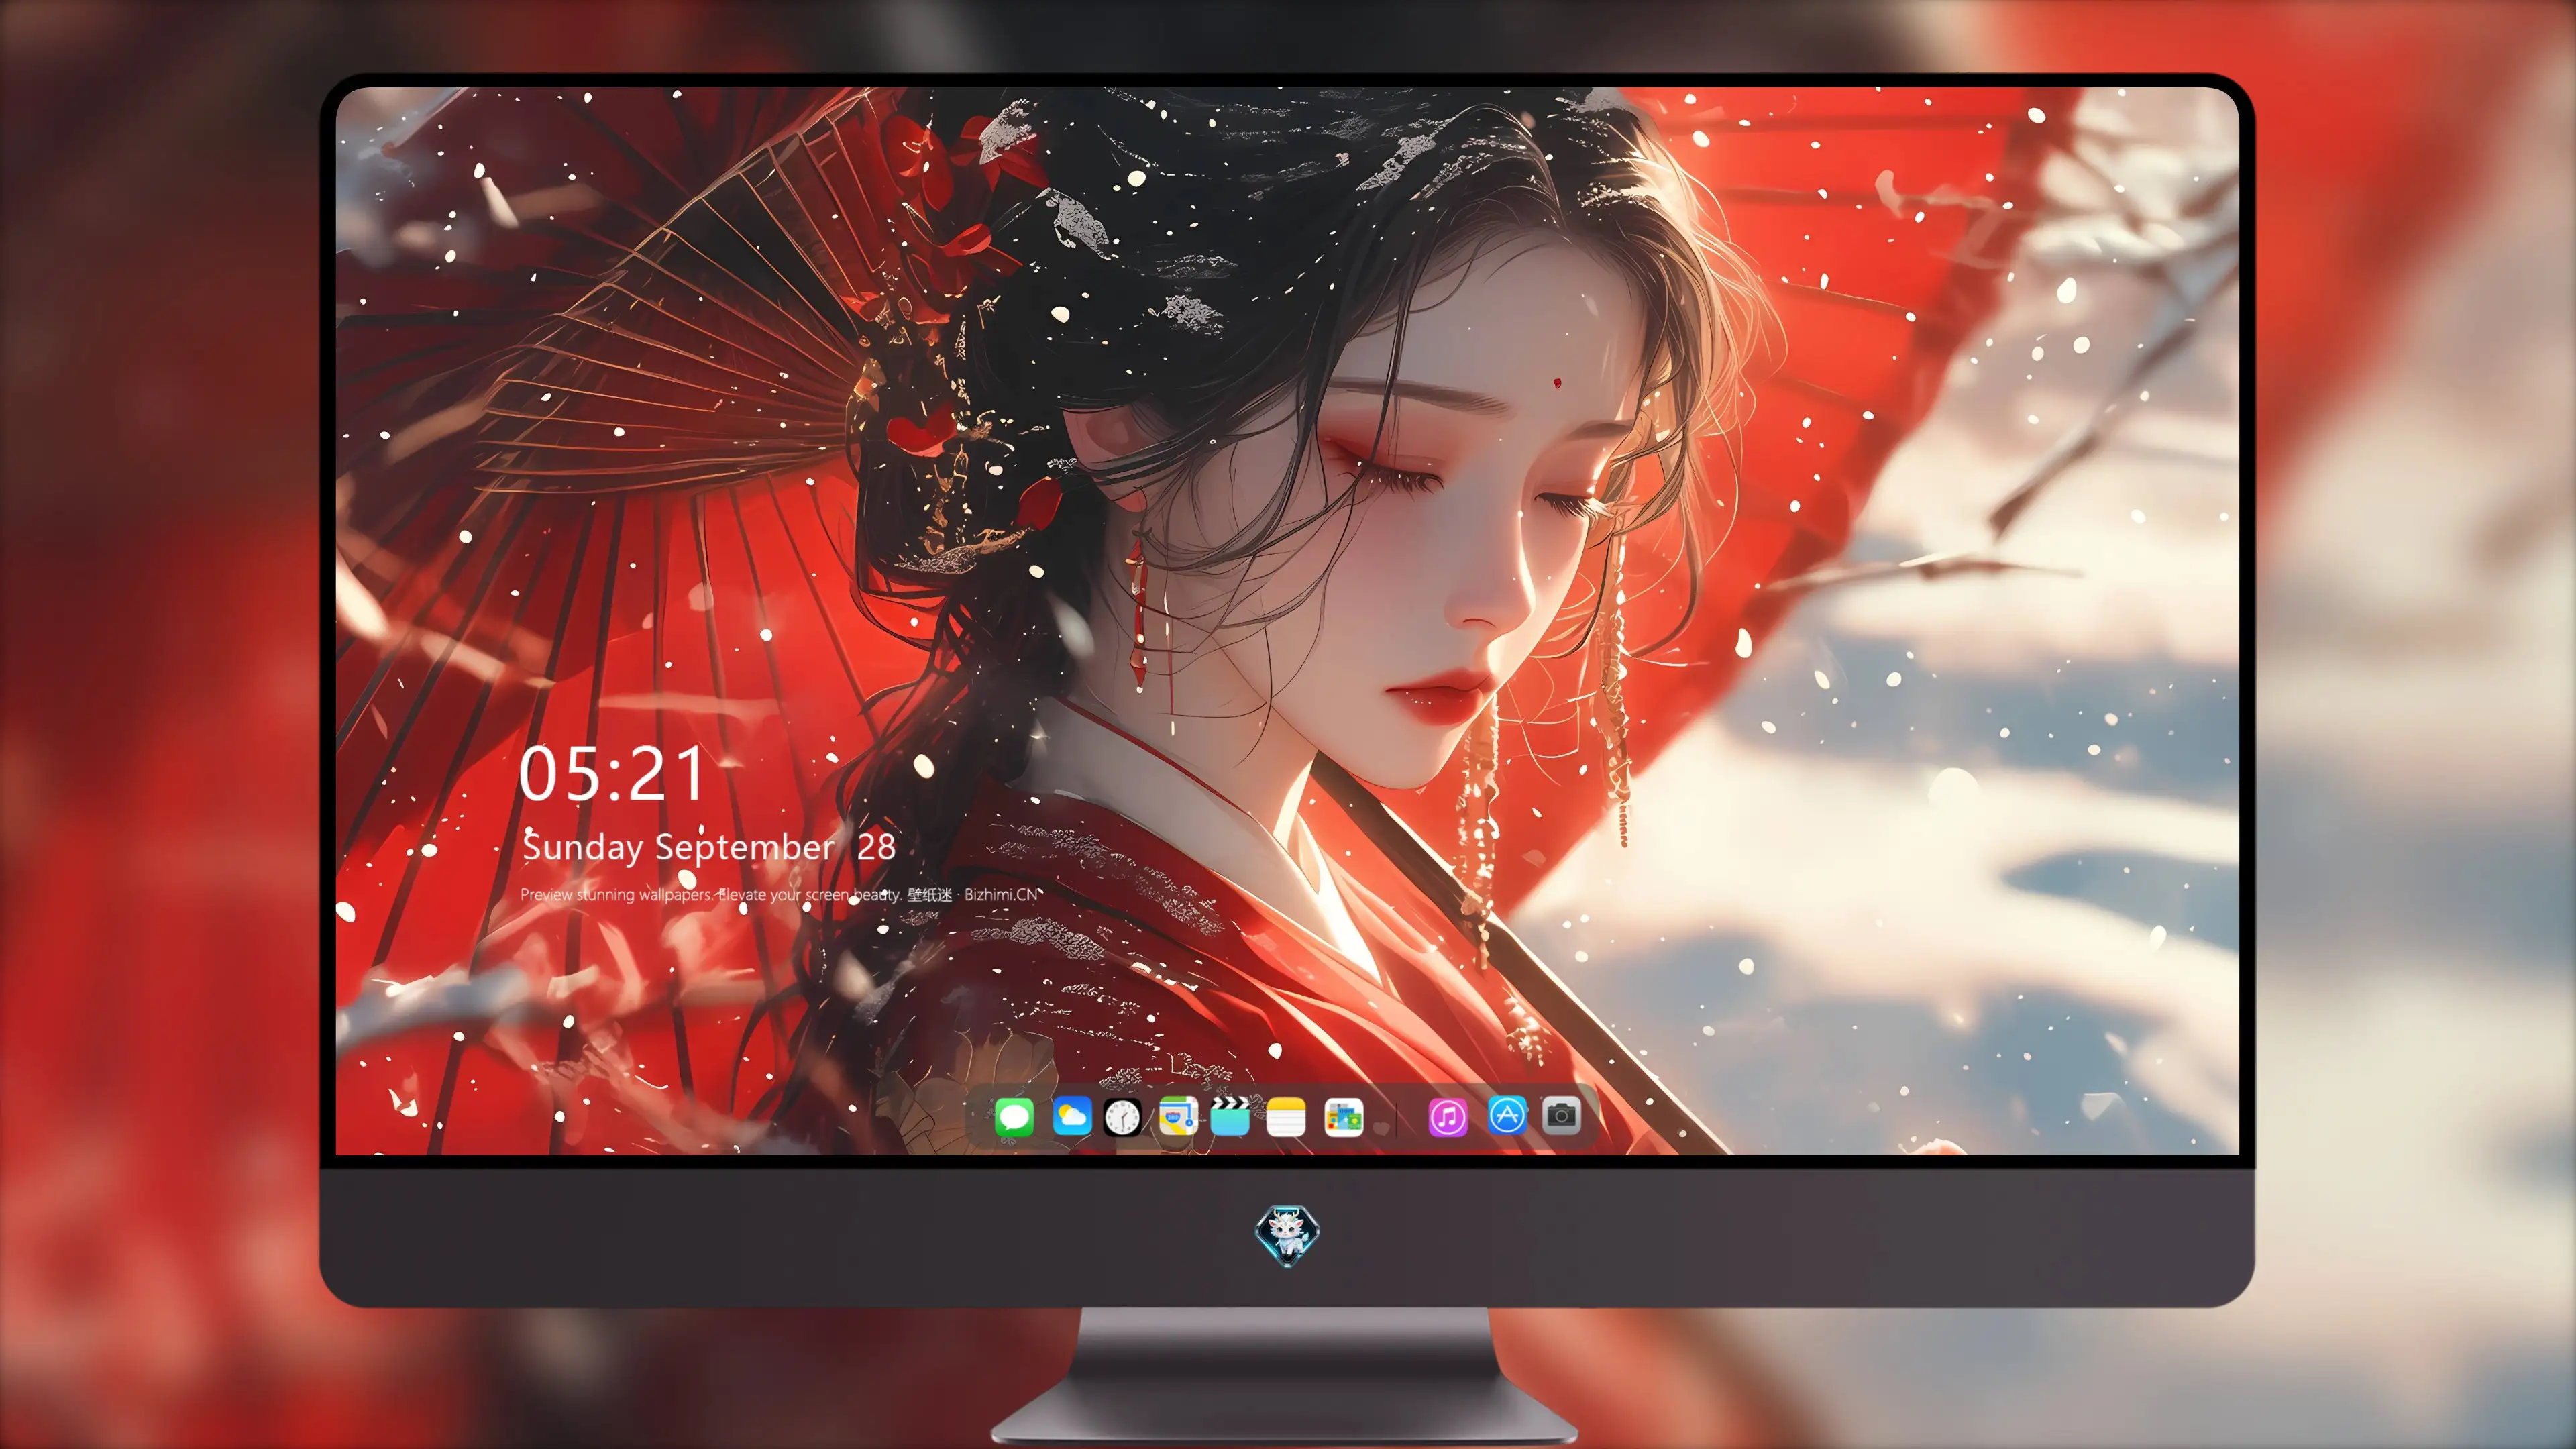Open the Videos clapperboard app in the dock

[1230, 1116]
